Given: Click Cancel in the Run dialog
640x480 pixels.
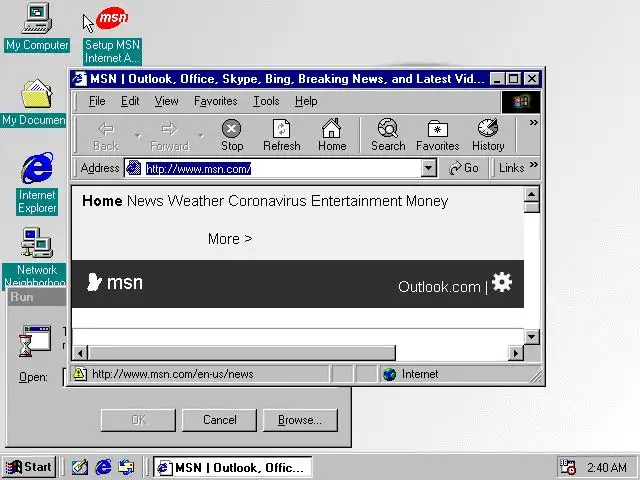Looking at the screenshot, I should click(x=219, y=420).
